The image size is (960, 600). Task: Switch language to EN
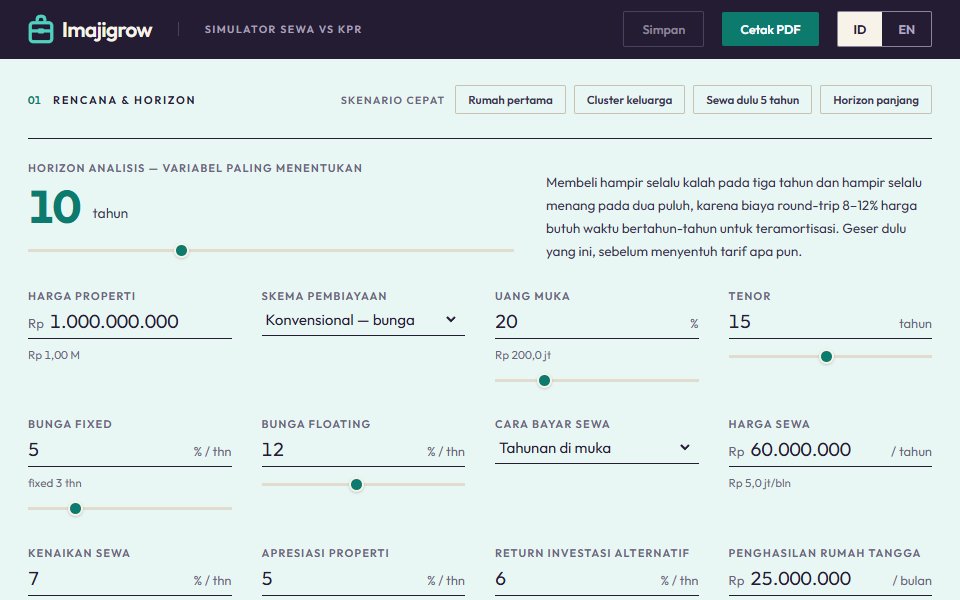click(x=907, y=29)
